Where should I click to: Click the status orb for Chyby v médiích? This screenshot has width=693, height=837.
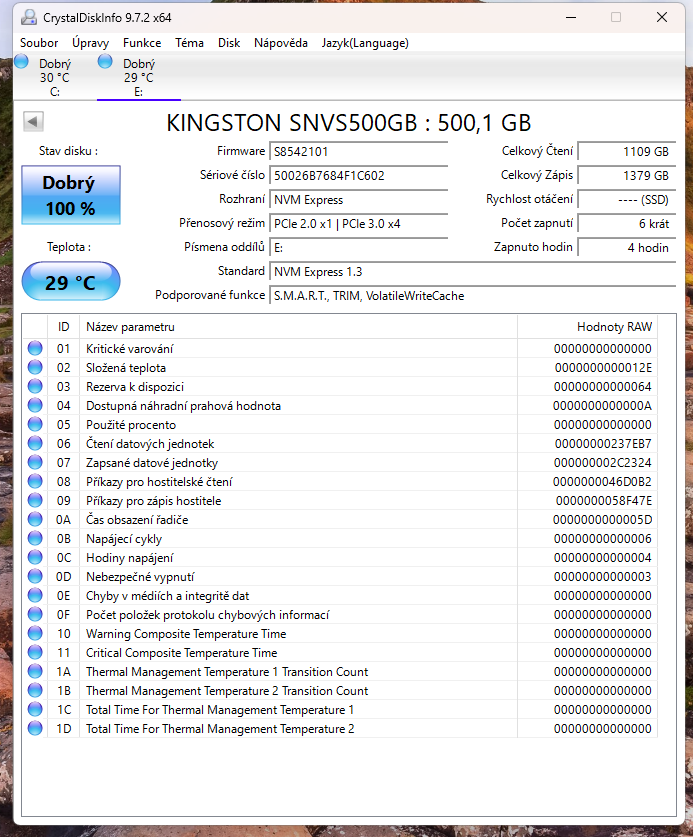coord(35,596)
